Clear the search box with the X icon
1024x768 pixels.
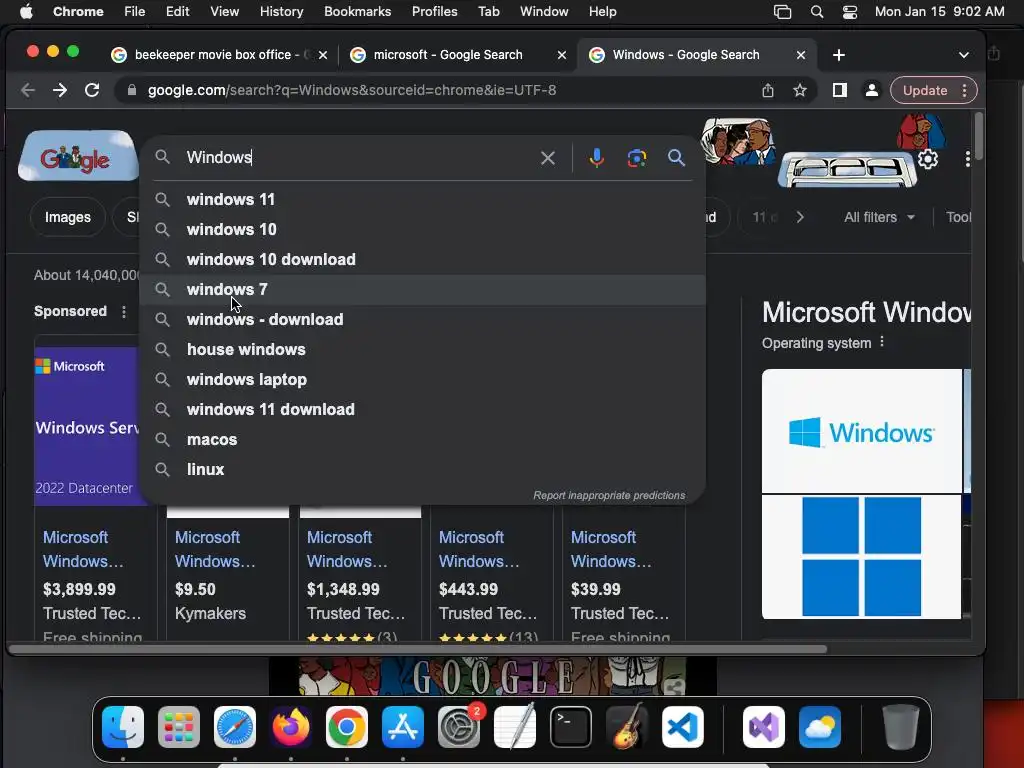[547, 158]
